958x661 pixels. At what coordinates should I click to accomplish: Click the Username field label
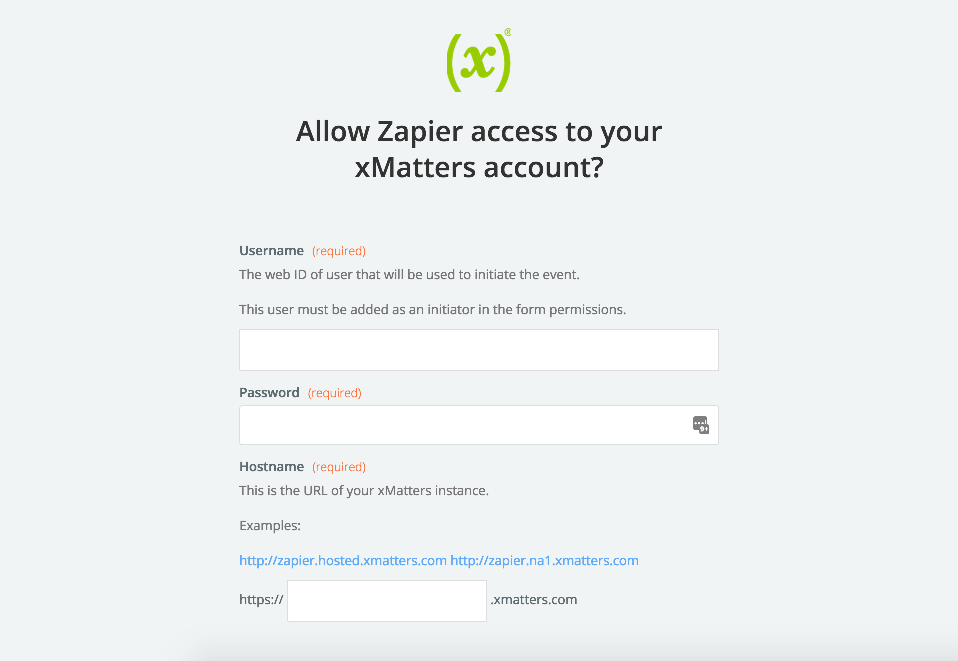271,250
